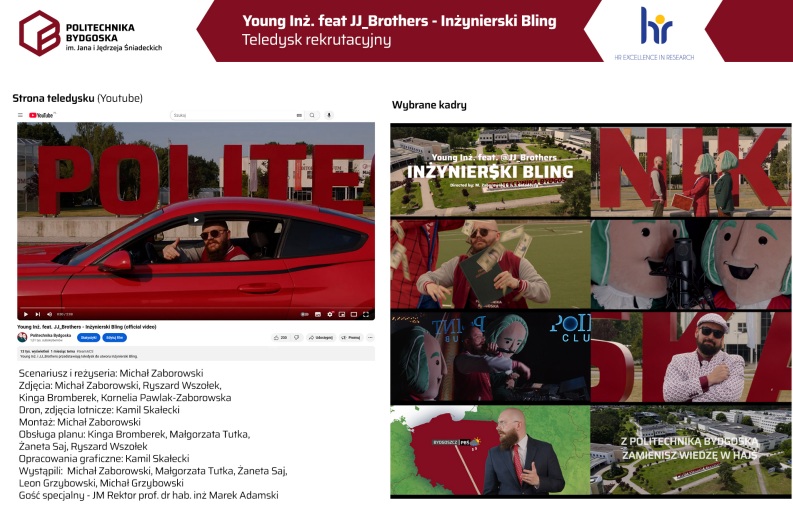
Task: Switch player to theater mode
Action: pos(353,314)
